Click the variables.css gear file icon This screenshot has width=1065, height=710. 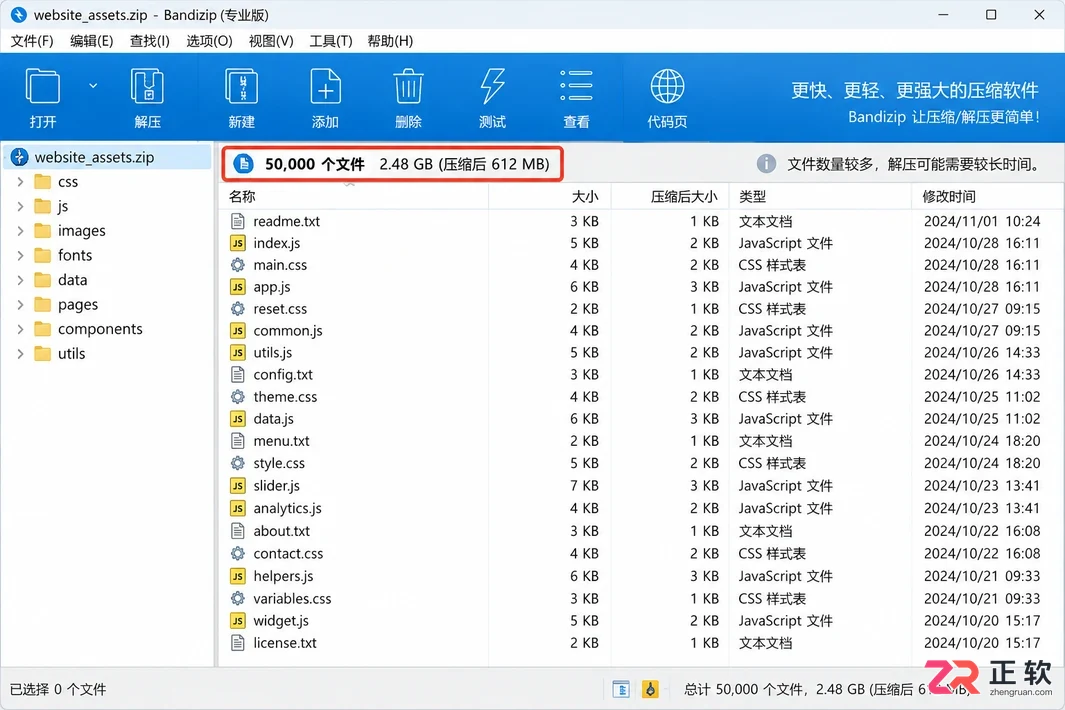click(x=238, y=599)
